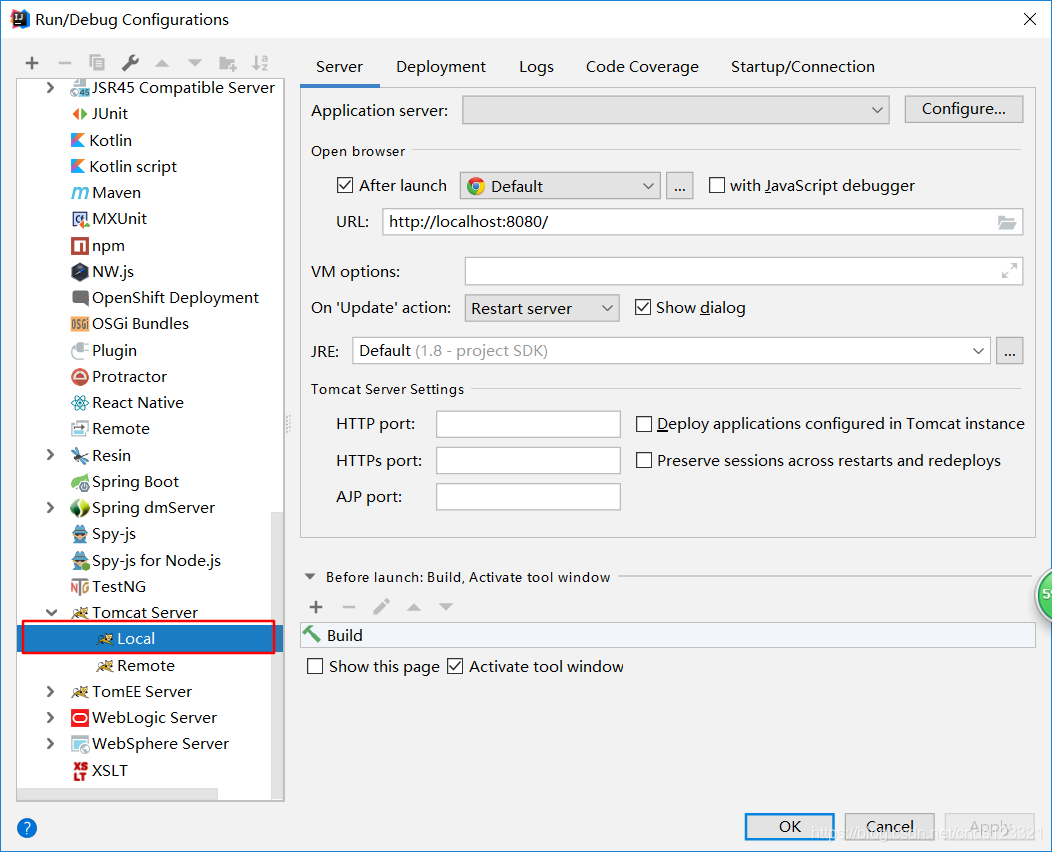Select the NW.js configuration type
Viewport: 1052px width, 852px height.
pos(102,272)
